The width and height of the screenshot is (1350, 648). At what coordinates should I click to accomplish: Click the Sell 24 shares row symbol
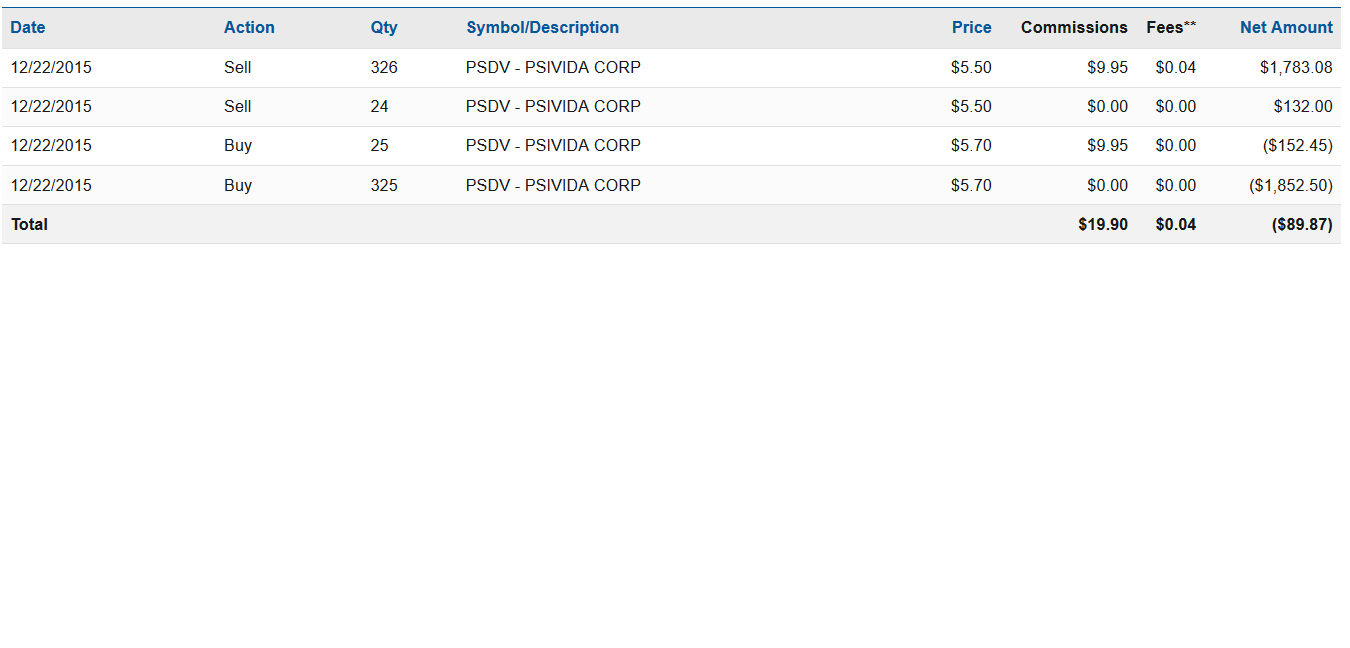(x=553, y=107)
